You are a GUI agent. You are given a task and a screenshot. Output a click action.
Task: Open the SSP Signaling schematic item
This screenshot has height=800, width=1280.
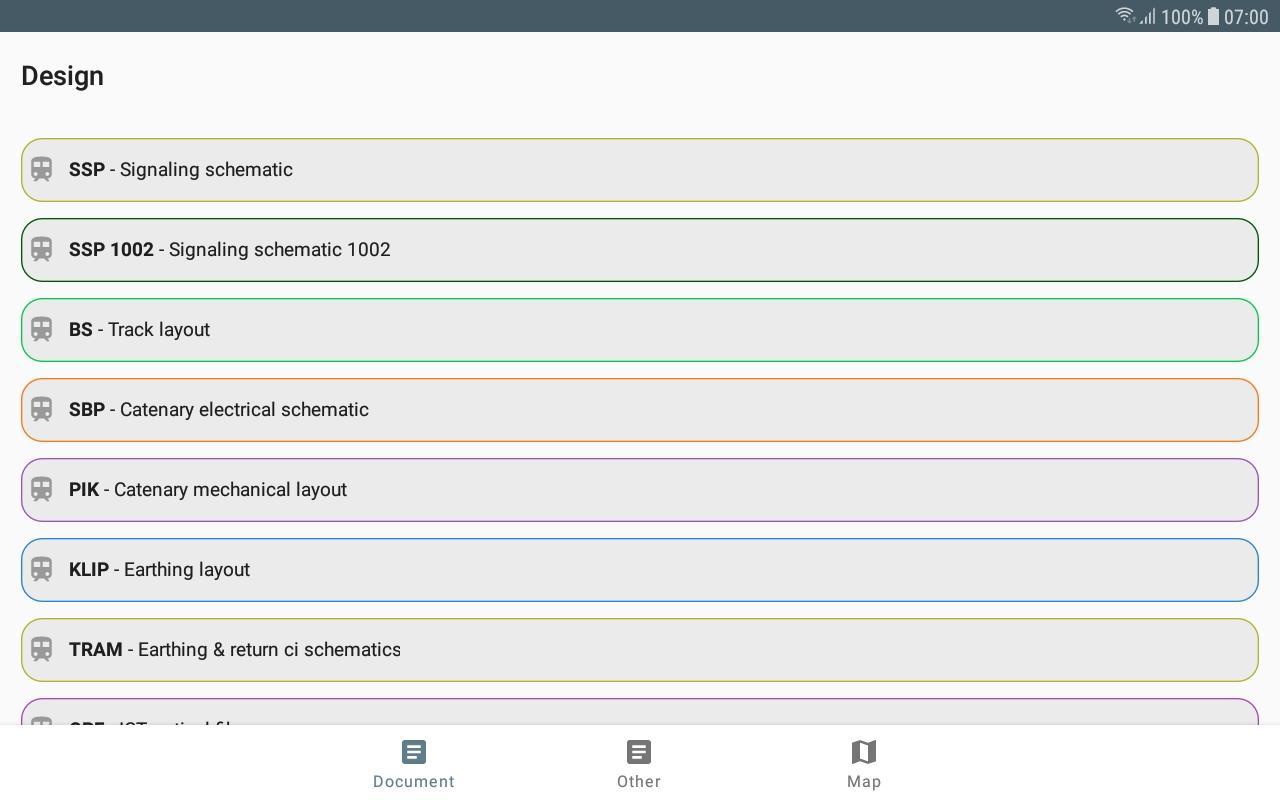[x=640, y=170]
